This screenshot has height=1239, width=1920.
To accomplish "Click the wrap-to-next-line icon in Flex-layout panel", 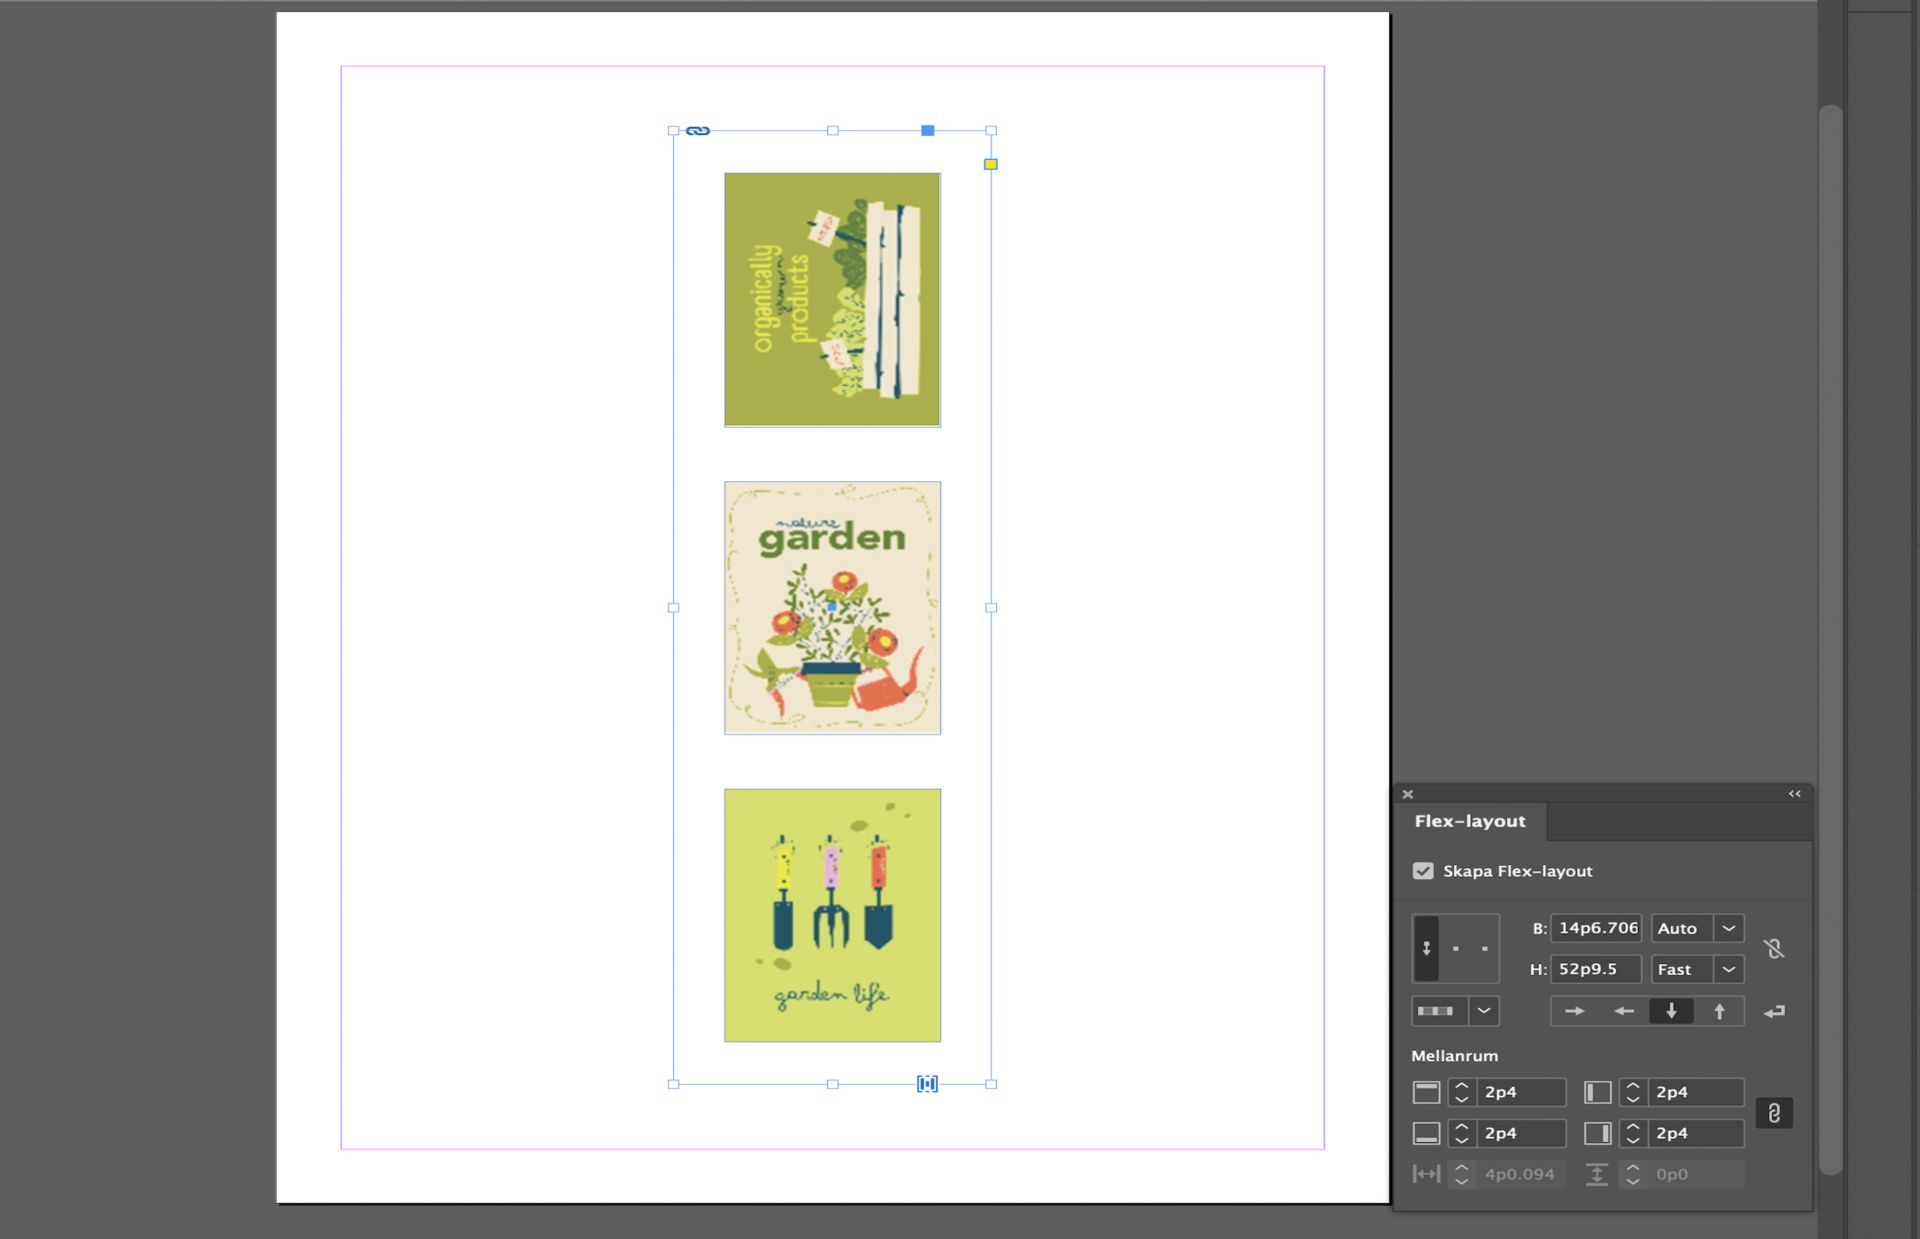I will (1775, 1011).
